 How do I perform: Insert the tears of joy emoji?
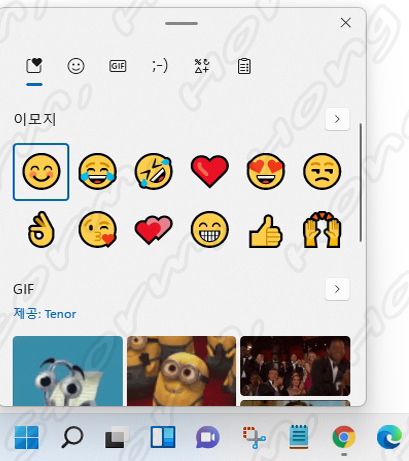97,172
